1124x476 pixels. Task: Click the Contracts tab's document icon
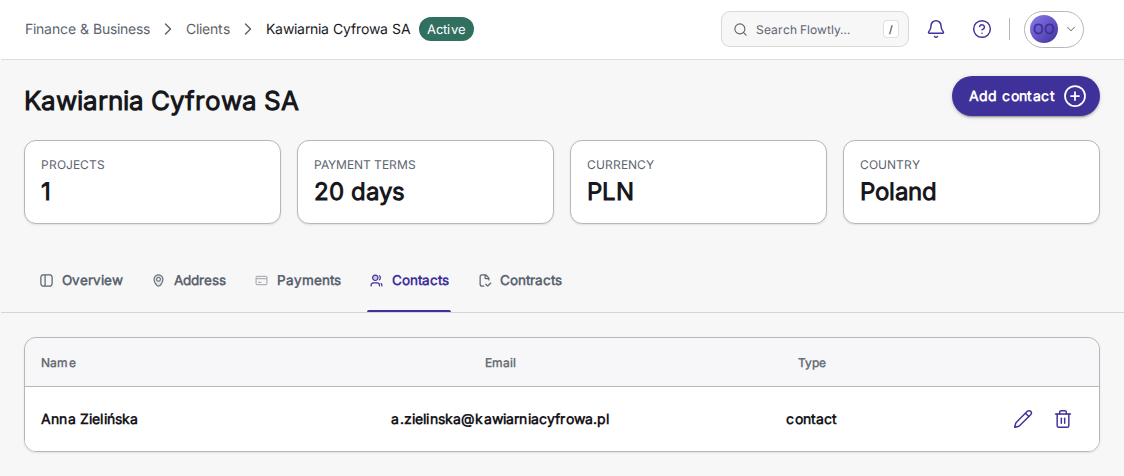(x=485, y=280)
